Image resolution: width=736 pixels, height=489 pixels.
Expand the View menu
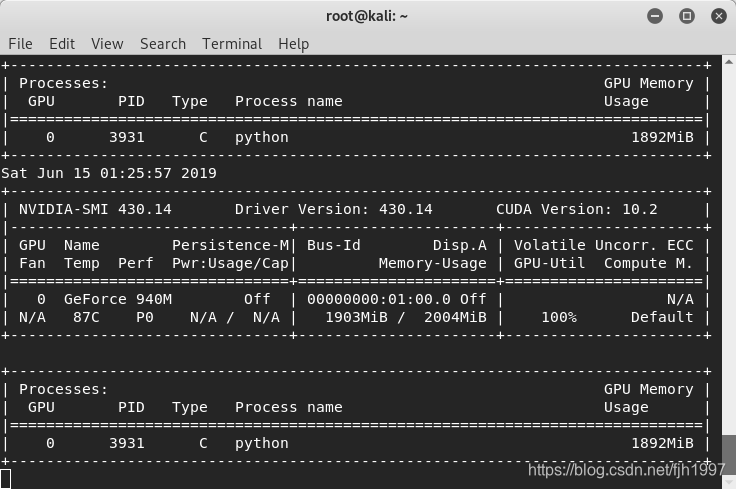107,44
